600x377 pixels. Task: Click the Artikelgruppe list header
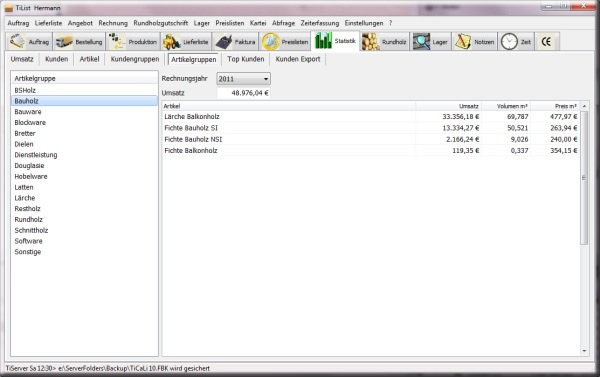[84, 78]
